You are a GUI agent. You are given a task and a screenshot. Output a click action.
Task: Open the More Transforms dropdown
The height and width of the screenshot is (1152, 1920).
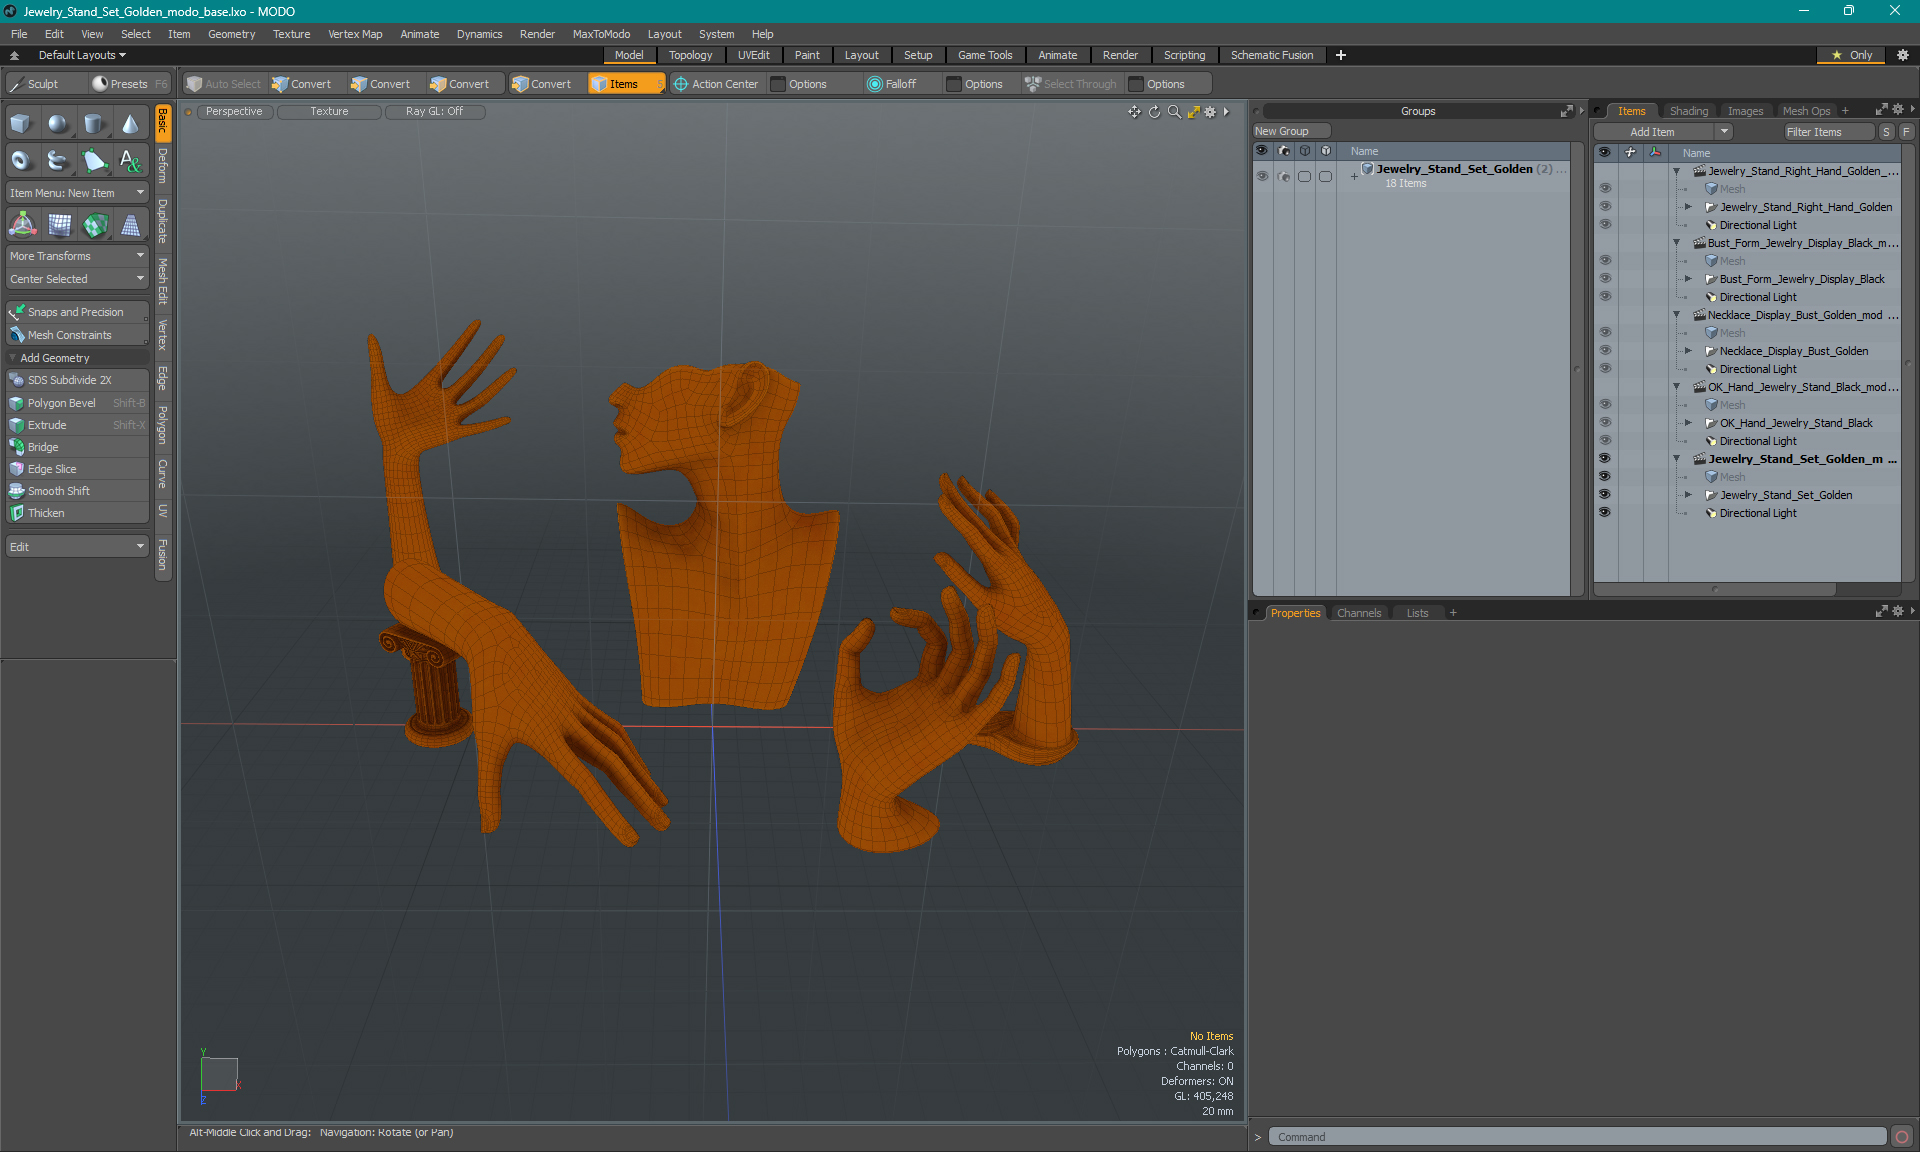(77, 256)
